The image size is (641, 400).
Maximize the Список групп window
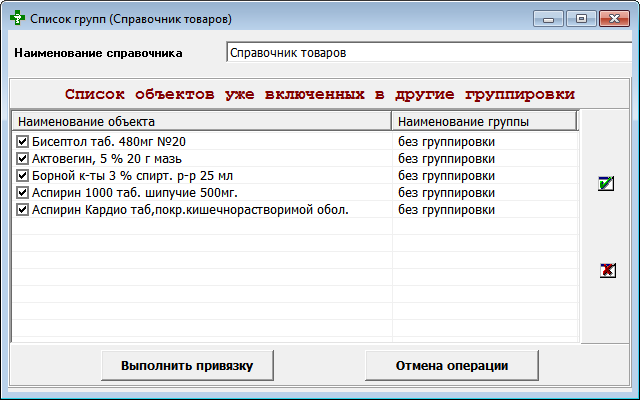click(x=581, y=19)
